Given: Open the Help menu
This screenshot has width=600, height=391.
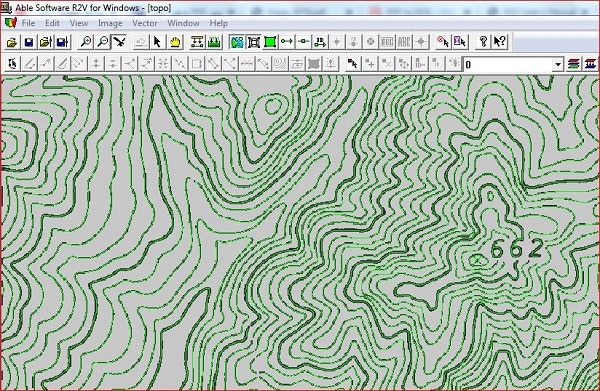Looking at the screenshot, I should pos(218,23).
